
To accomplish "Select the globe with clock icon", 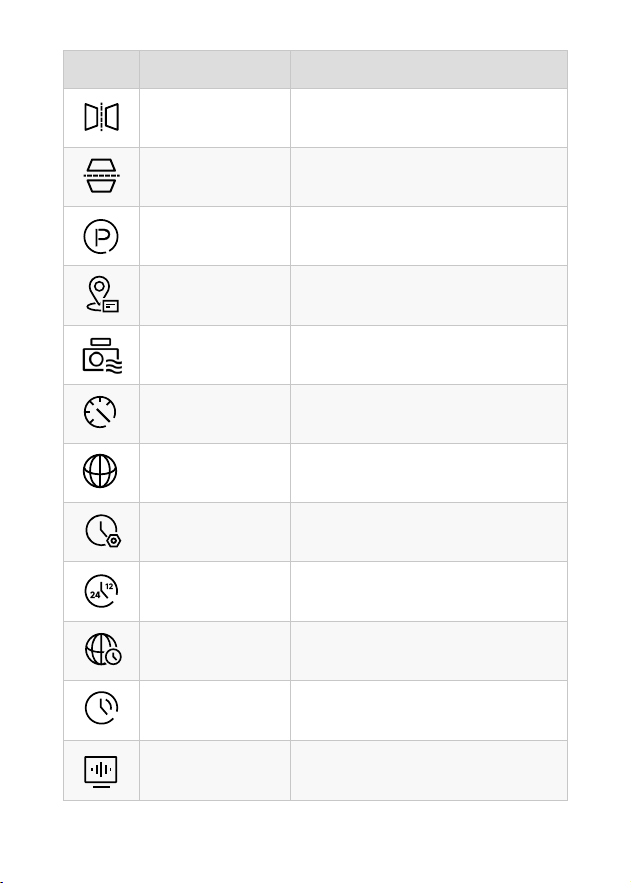I will click(103, 649).
